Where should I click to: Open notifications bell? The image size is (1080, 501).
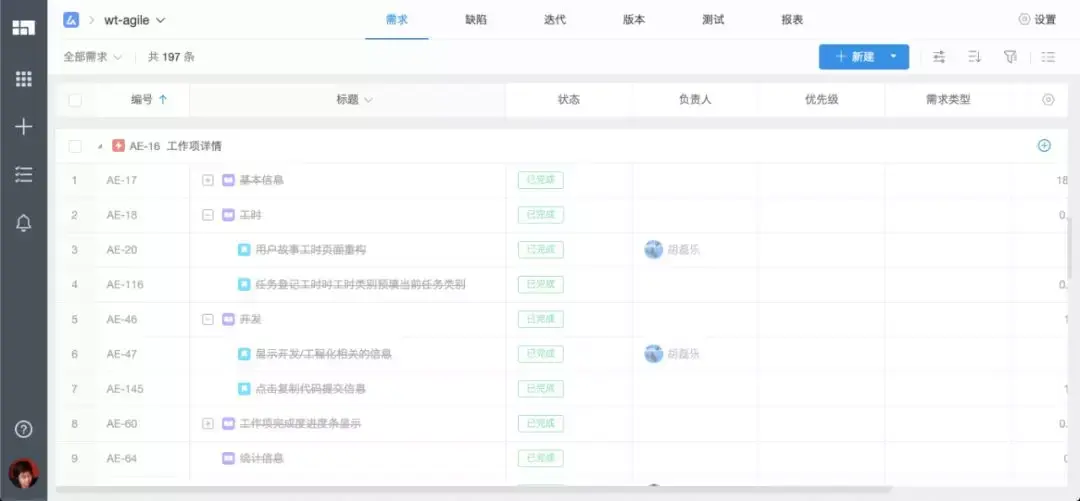[x=23, y=223]
